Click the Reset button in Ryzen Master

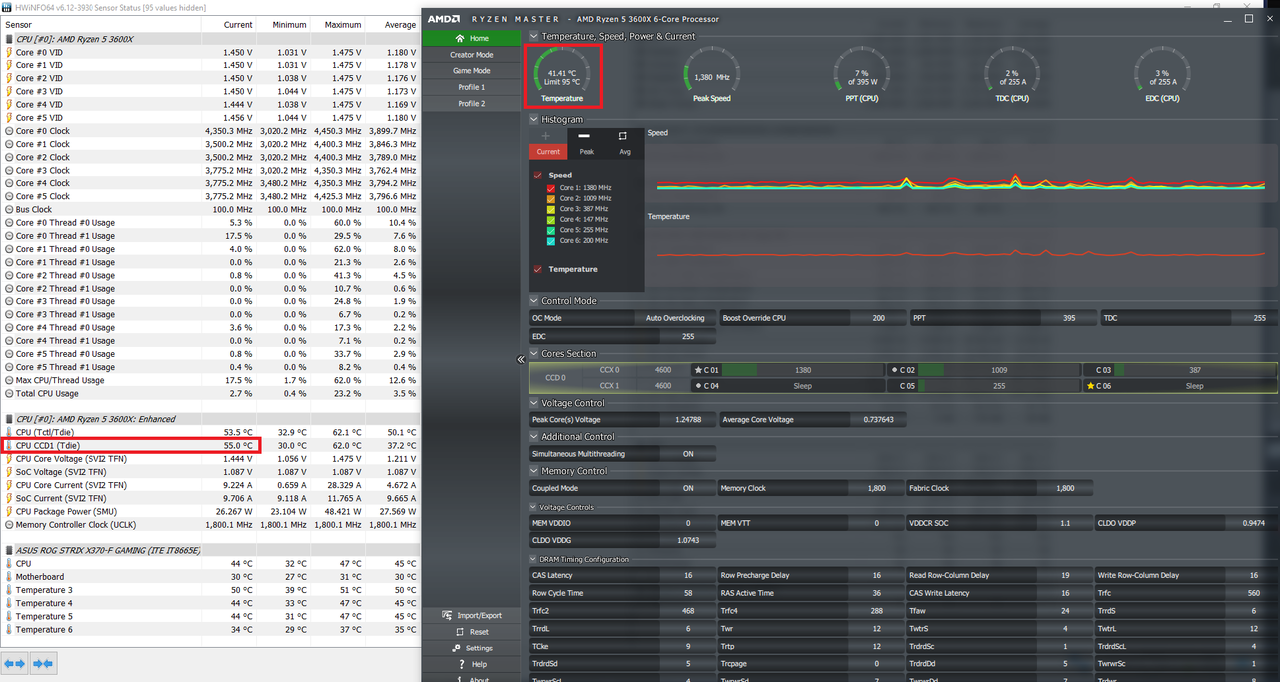[471, 632]
